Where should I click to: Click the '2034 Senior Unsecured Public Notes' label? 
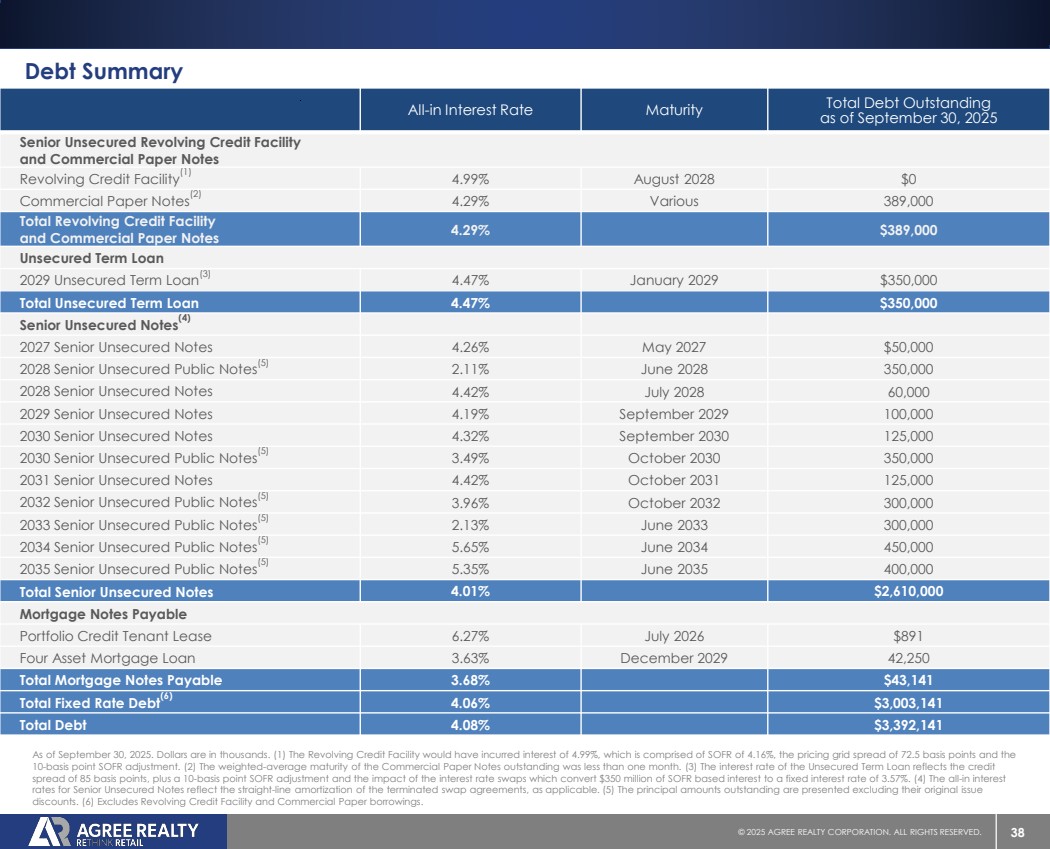point(138,547)
